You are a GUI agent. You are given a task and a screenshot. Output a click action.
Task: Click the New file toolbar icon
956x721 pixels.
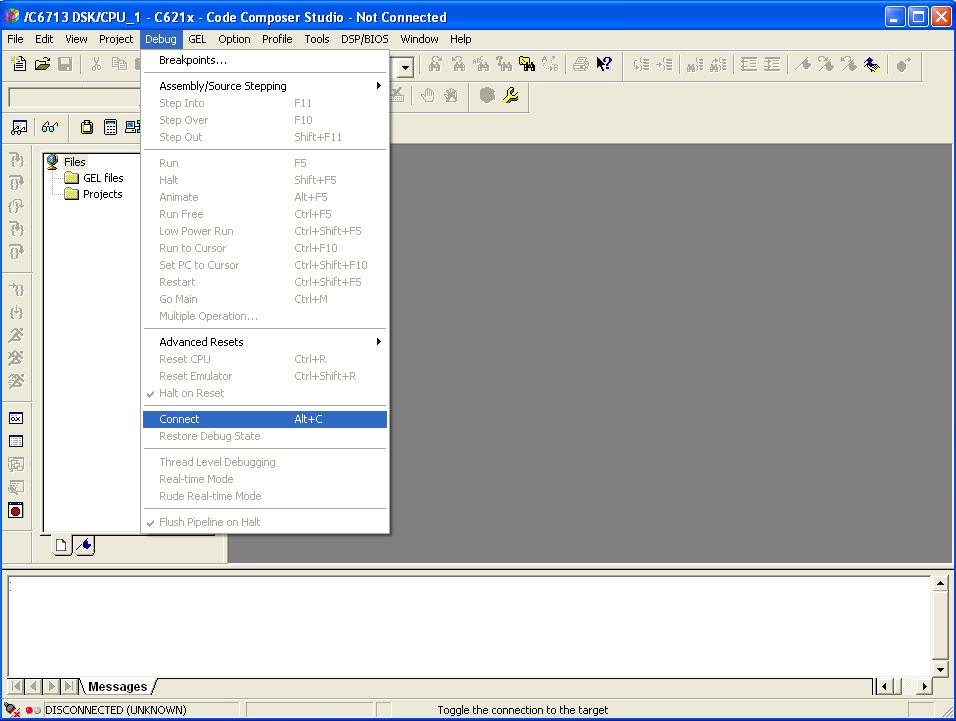click(19, 63)
